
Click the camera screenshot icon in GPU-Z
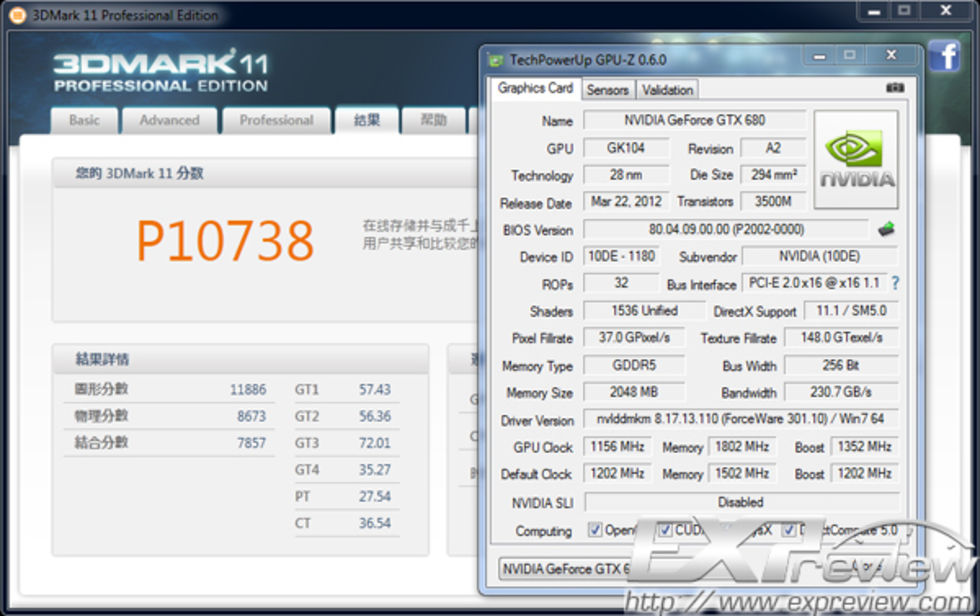pos(894,88)
